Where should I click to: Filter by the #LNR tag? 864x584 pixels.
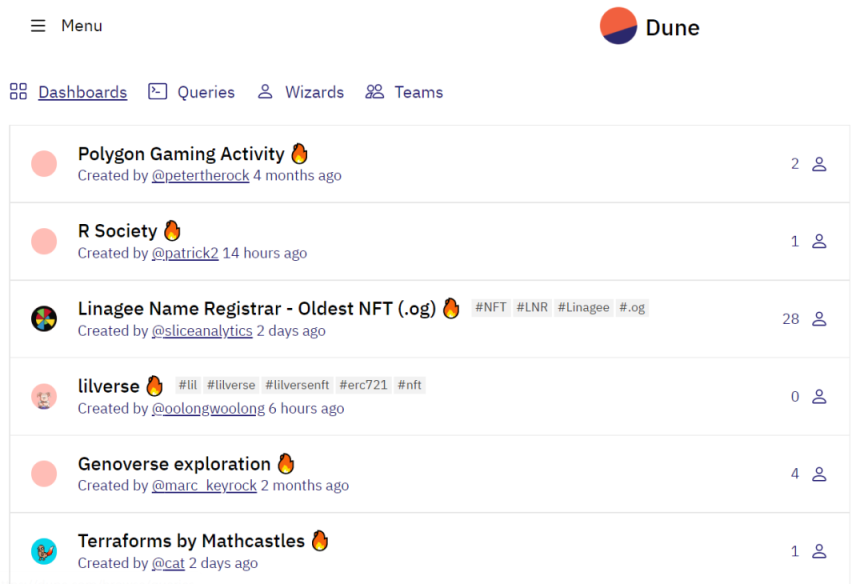(532, 307)
